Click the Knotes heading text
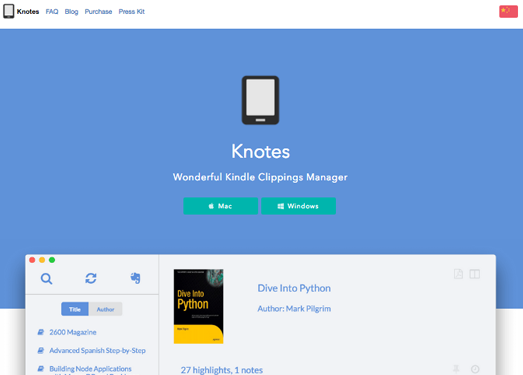The height and width of the screenshot is (375, 523). click(x=260, y=151)
